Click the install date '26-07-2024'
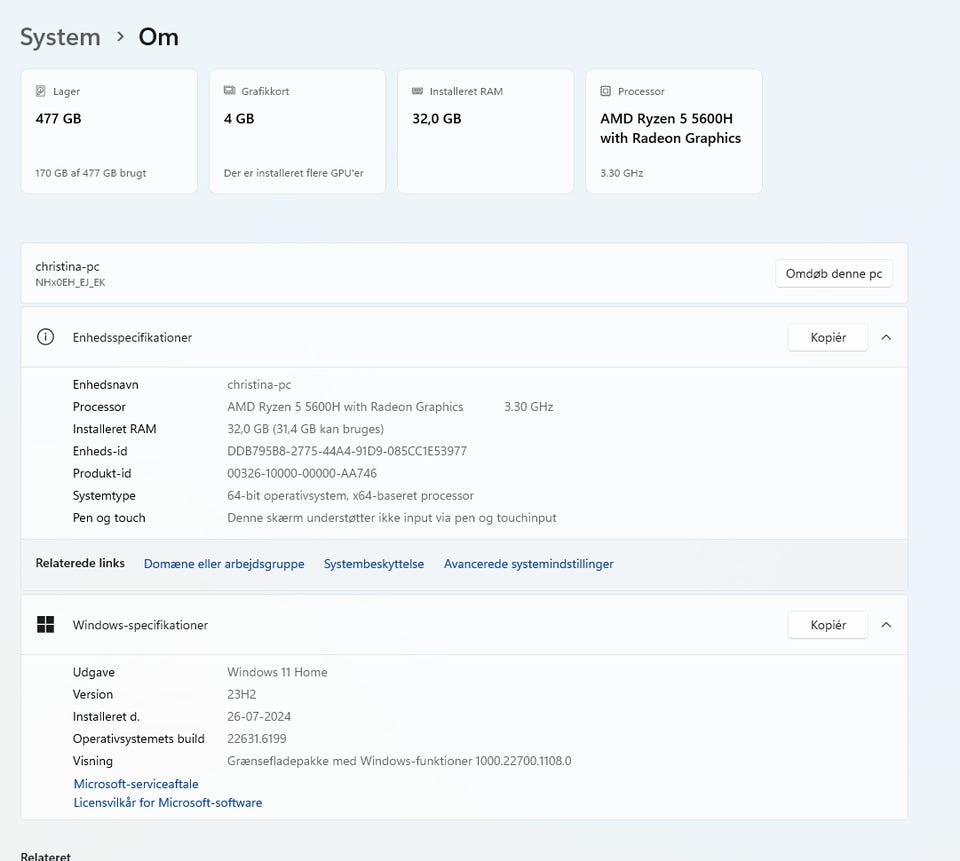Viewport: 960px width, 861px height. [259, 716]
